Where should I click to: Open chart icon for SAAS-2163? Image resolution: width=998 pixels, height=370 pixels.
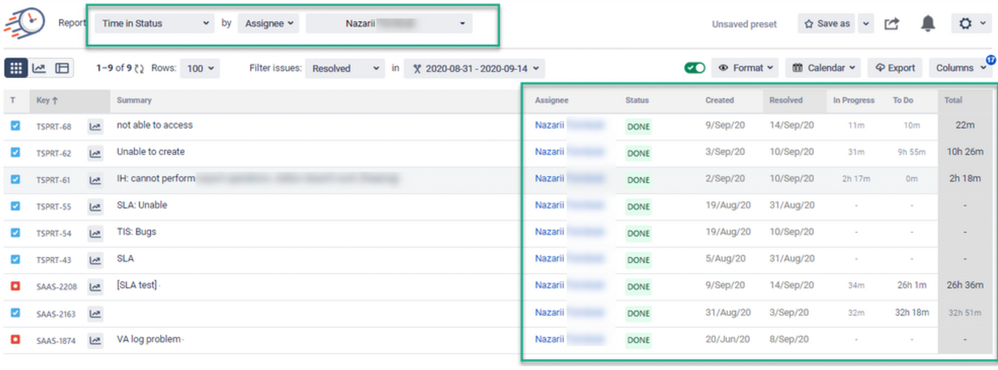click(95, 313)
